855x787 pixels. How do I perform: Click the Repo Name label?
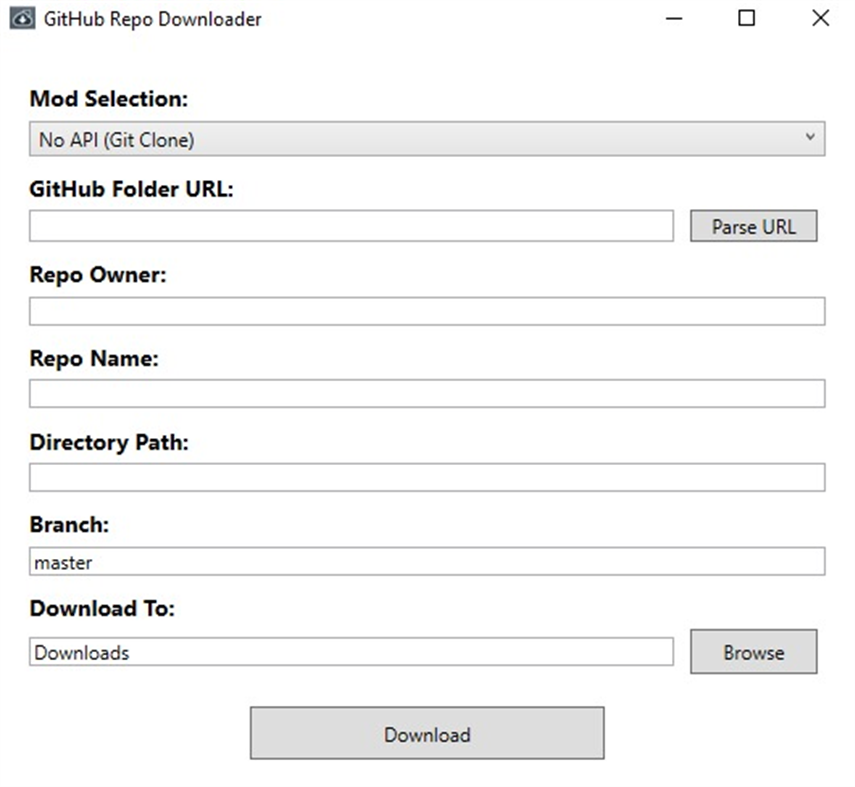tap(94, 359)
